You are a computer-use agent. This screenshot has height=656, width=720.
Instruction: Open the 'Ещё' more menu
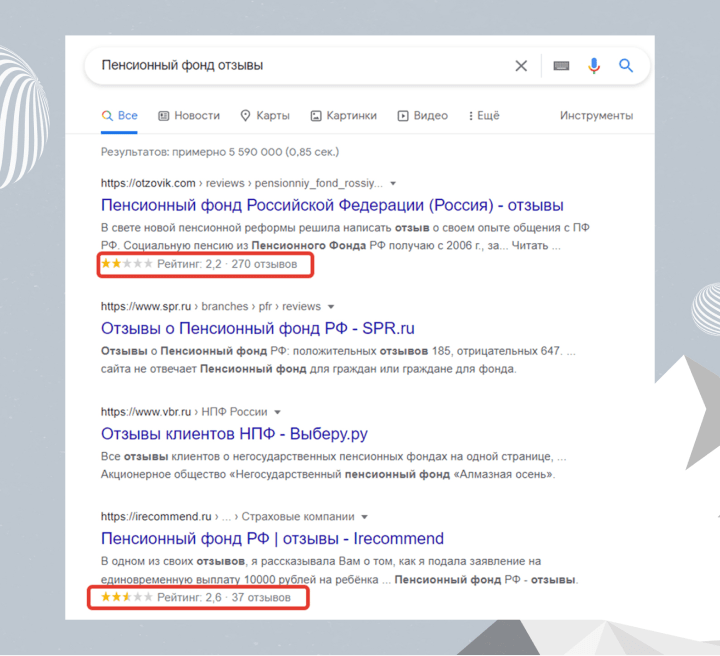pyautogui.click(x=484, y=116)
